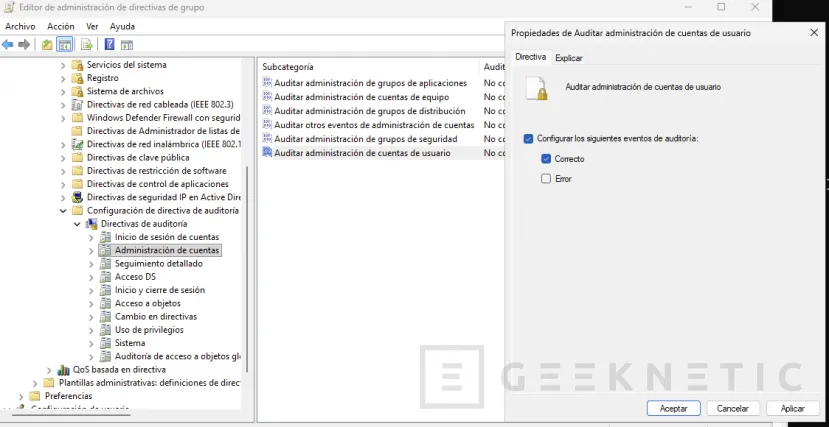The image size is (829, 427).
Task: Open the Ver menu
Action: pos(93,26)
